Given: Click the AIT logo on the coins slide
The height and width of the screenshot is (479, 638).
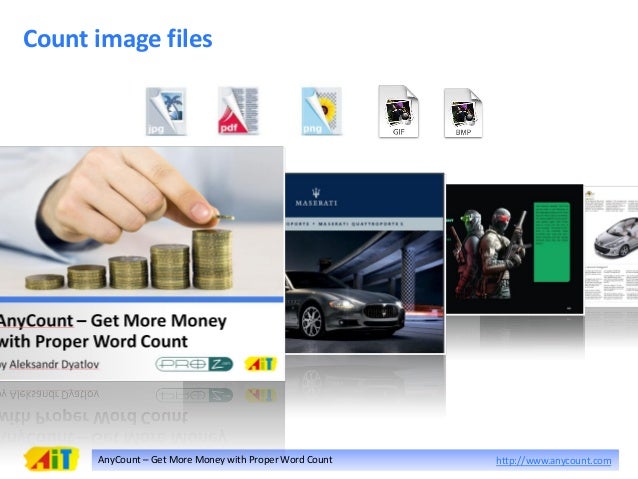Looking at the screenshot, I should tap(261, 363).
